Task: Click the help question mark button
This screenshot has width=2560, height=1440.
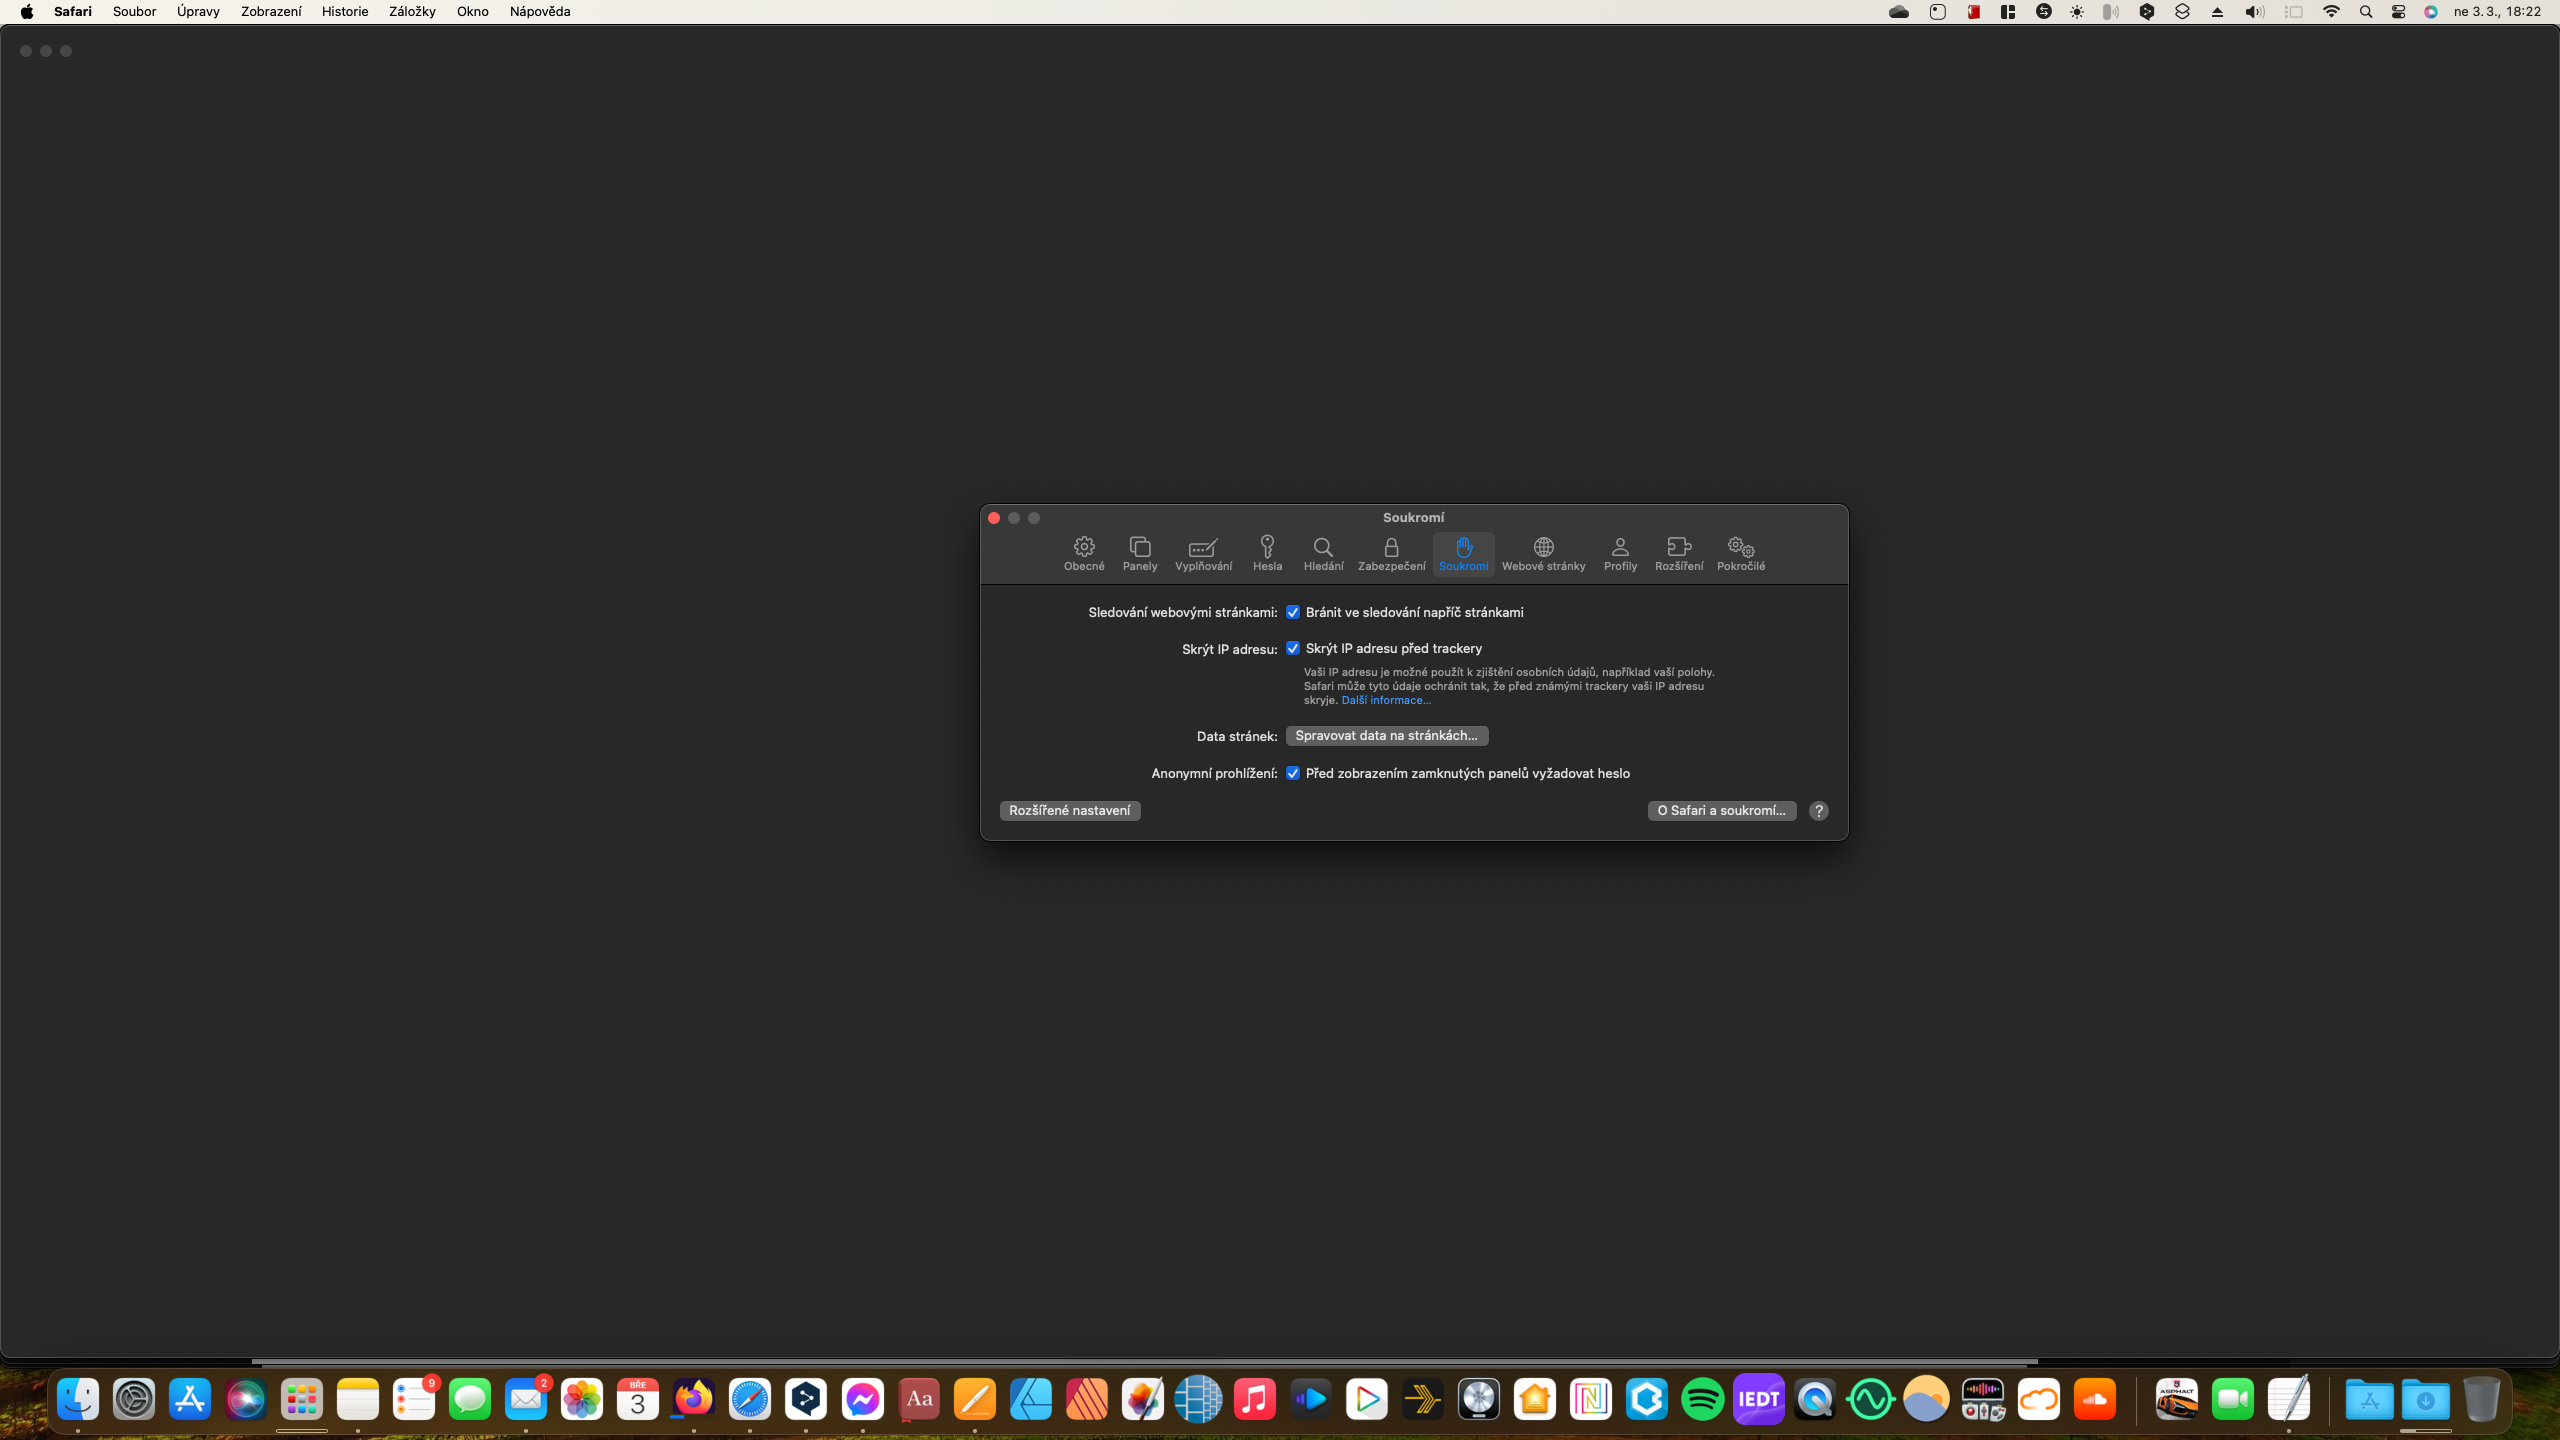Action: 1819,811
